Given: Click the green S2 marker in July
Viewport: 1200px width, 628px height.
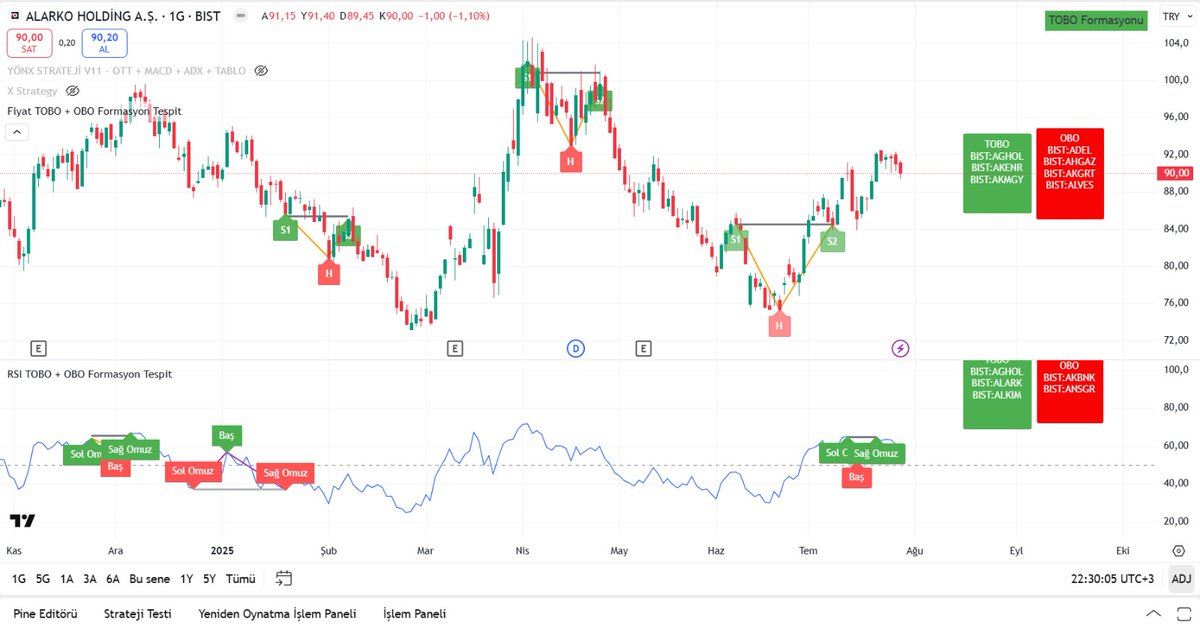Looking at the screenshot, I should point(832,241).
